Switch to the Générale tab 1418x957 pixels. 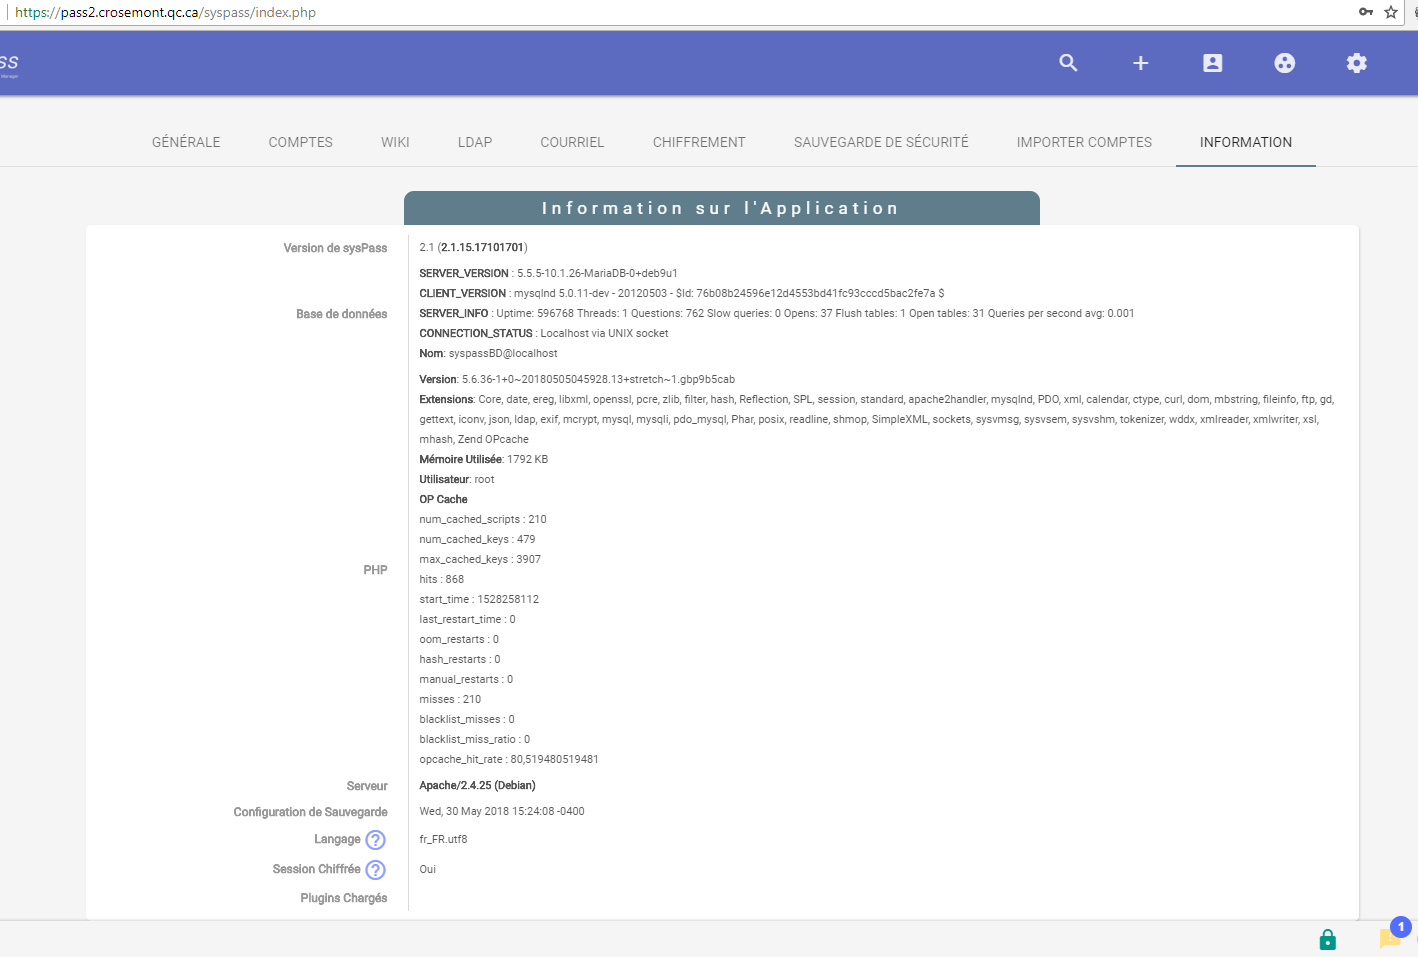(x=186, y=142)
